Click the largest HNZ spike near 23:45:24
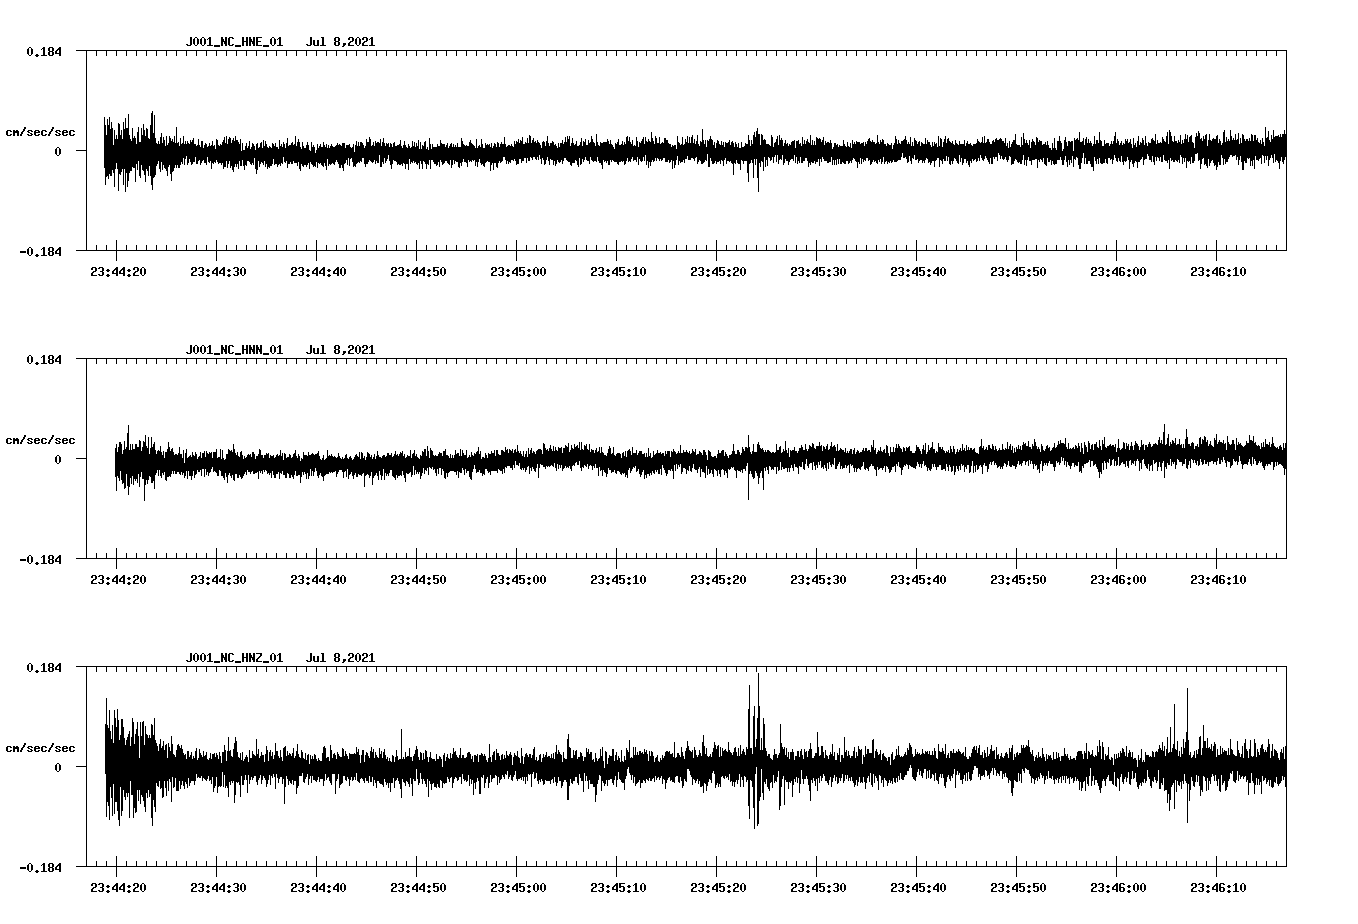 [757, 750]
